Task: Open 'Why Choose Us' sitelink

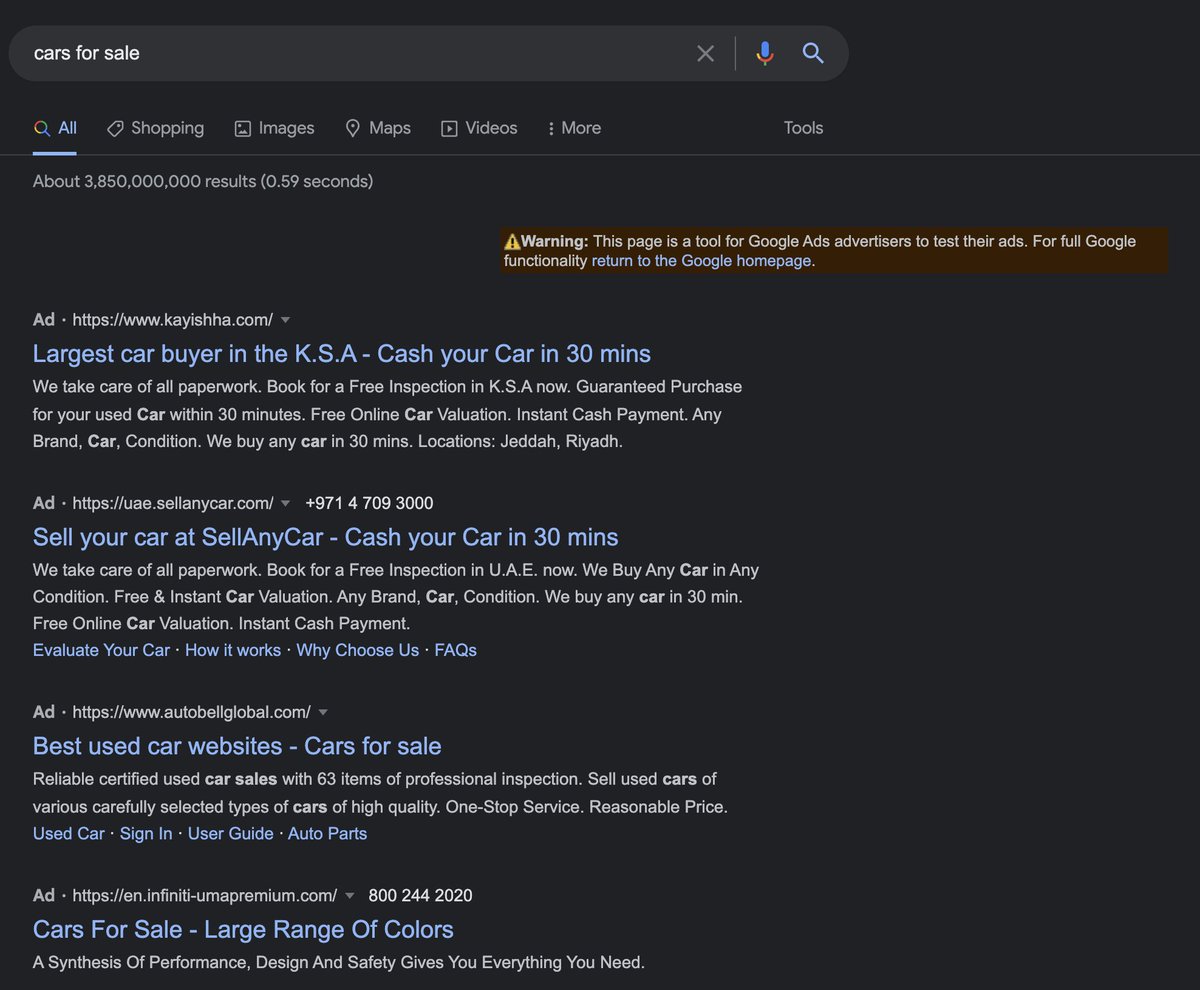Action: tap(358, 650)
